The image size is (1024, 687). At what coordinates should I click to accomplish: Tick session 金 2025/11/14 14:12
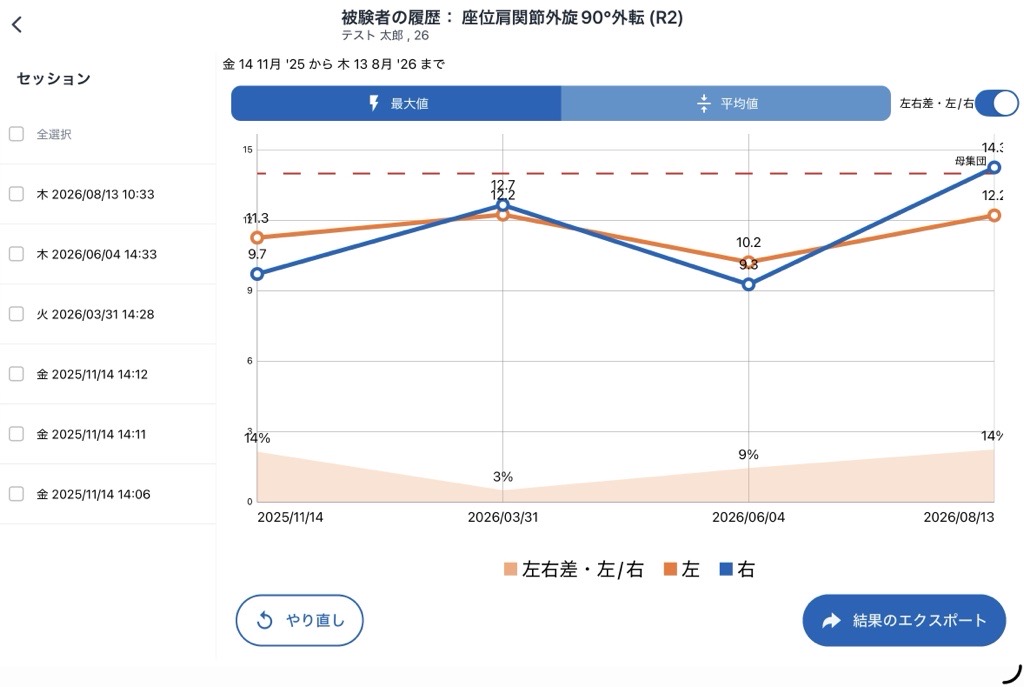click(16, 374)
